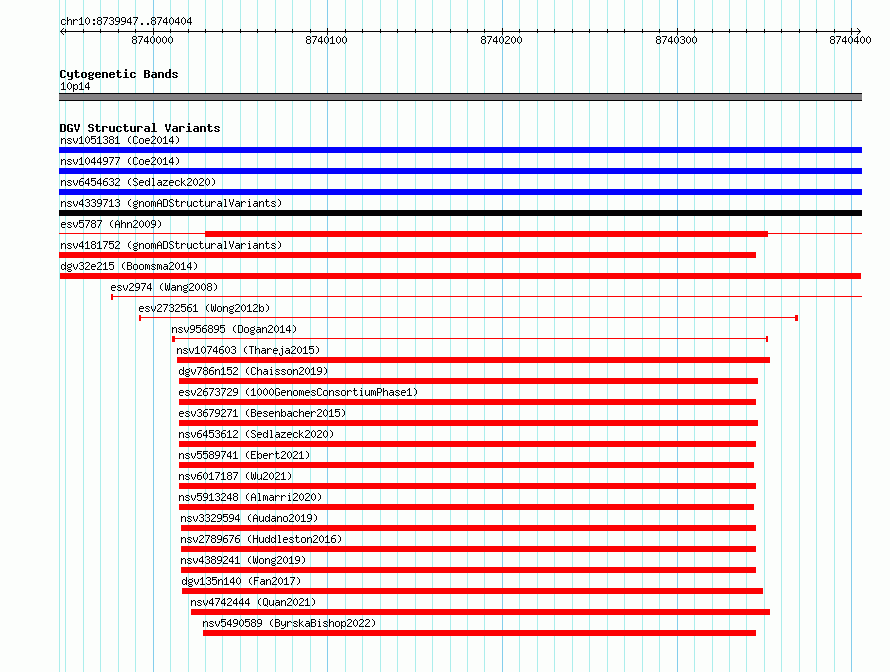The image size is (890, 672).
Task: Click the nsv5490589 (ByrskaBishop2022) label
Action: coord(289,623)
